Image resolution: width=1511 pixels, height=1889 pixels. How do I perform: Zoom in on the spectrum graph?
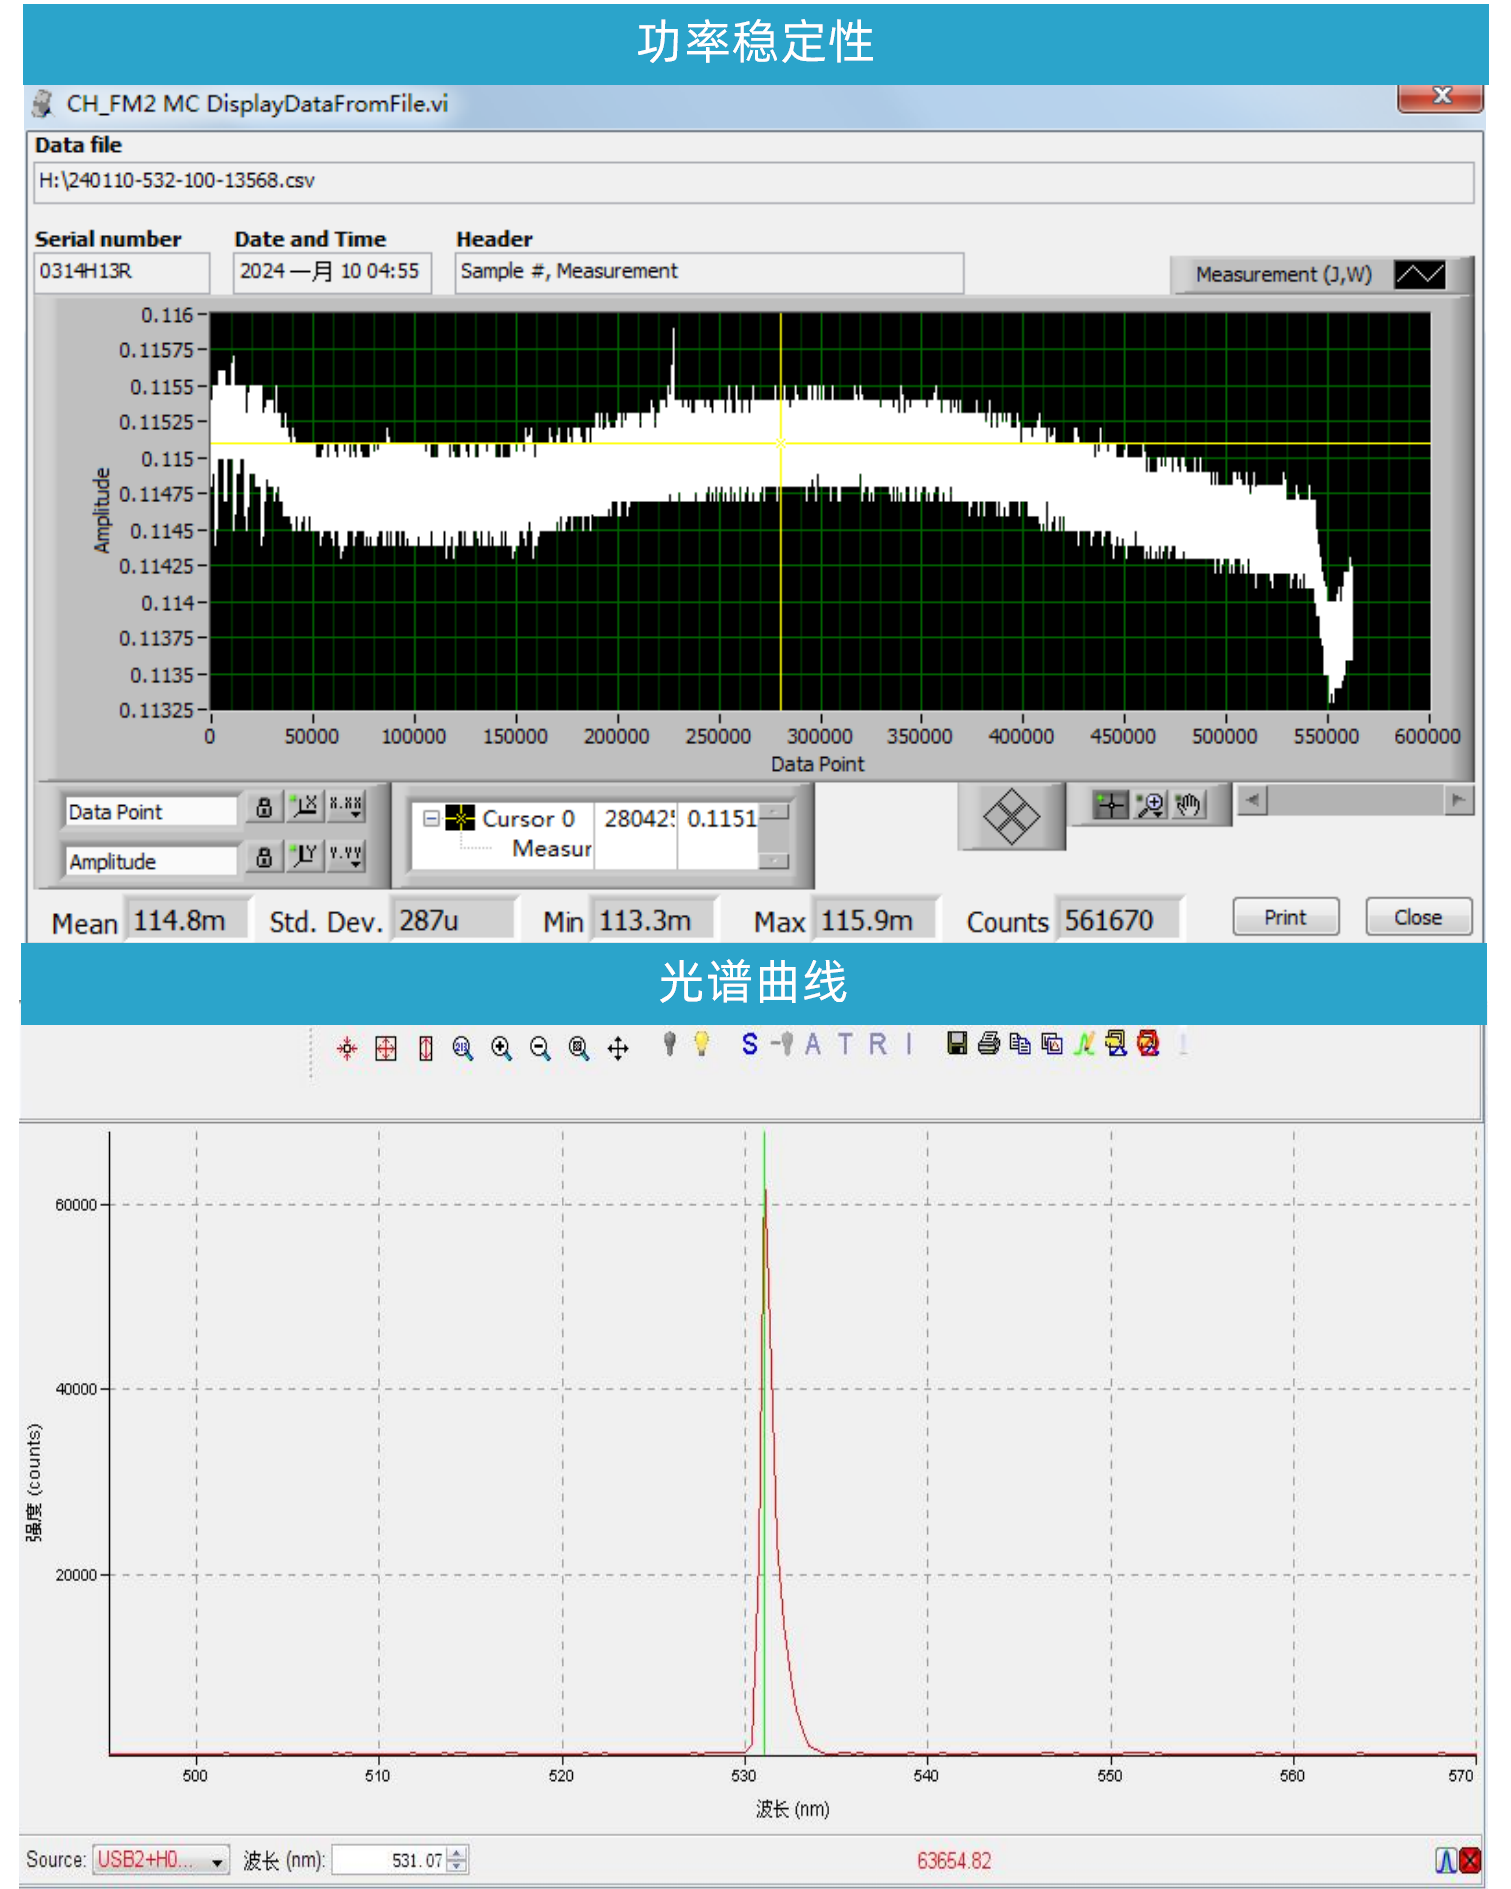pyautogui.click(x=501, y=1047)
